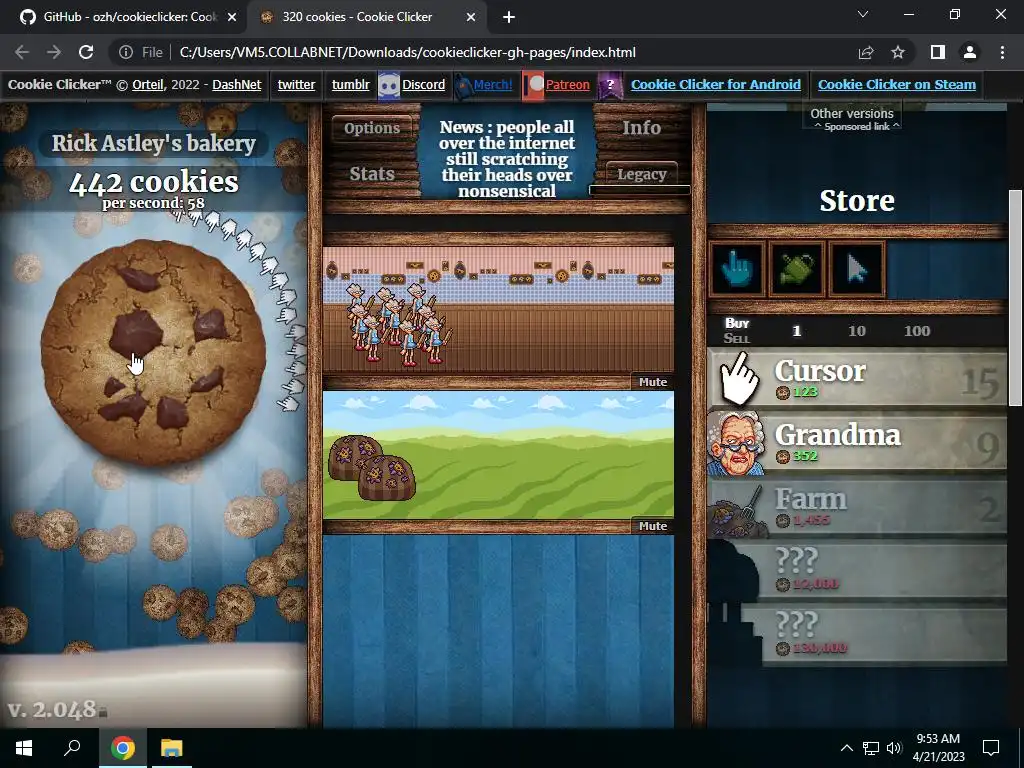Viewport: 1024px width, 768px height.
Task: Open the Patreon link
Action: [x=568, y=84]
